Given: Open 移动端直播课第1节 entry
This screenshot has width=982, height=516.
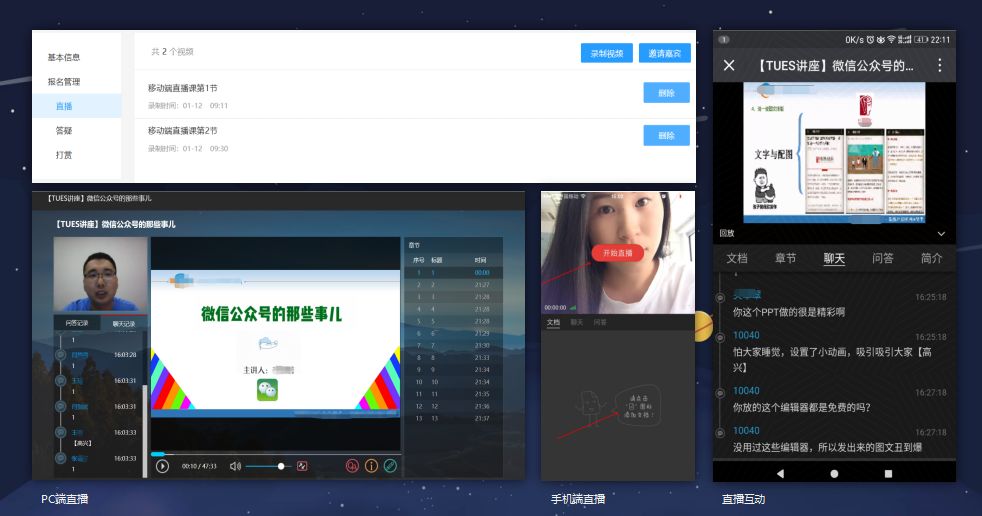Looking at the screenshot, I should click(x=182, y=88).
